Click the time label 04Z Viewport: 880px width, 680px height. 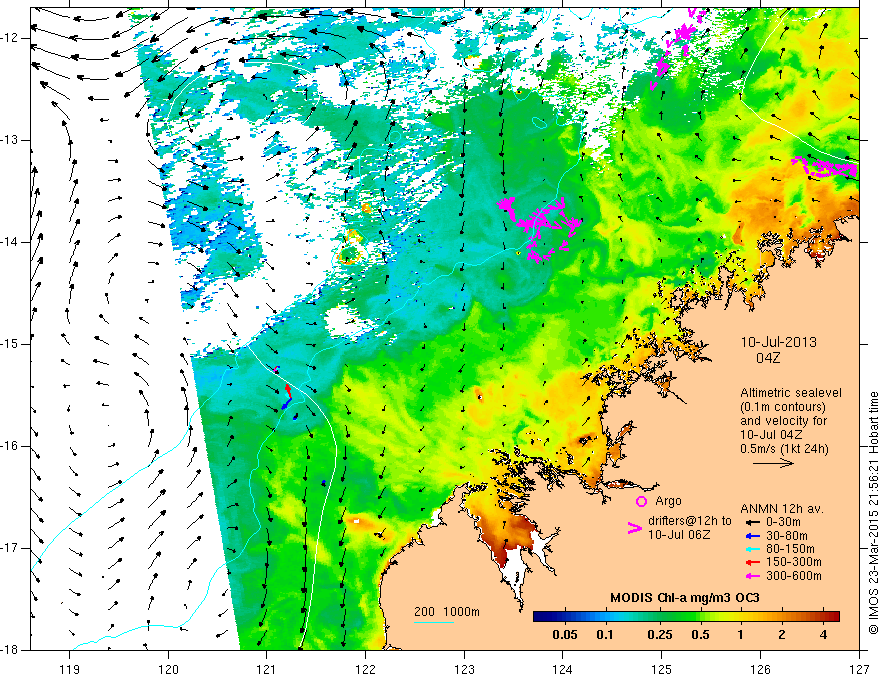(x=768, y=358)
